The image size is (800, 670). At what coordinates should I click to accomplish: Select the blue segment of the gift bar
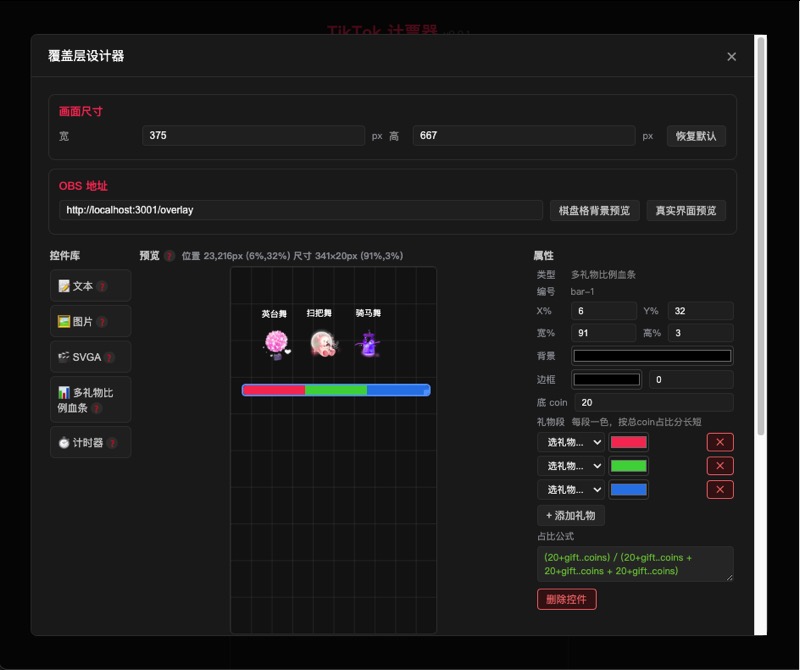(398, 390)
